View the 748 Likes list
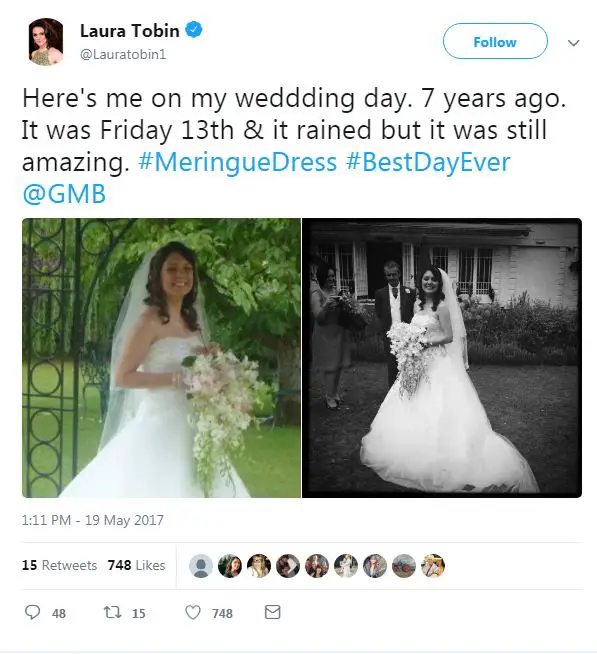Image resolution: width=597 pixels, height=654 pixels. [136, 565]
